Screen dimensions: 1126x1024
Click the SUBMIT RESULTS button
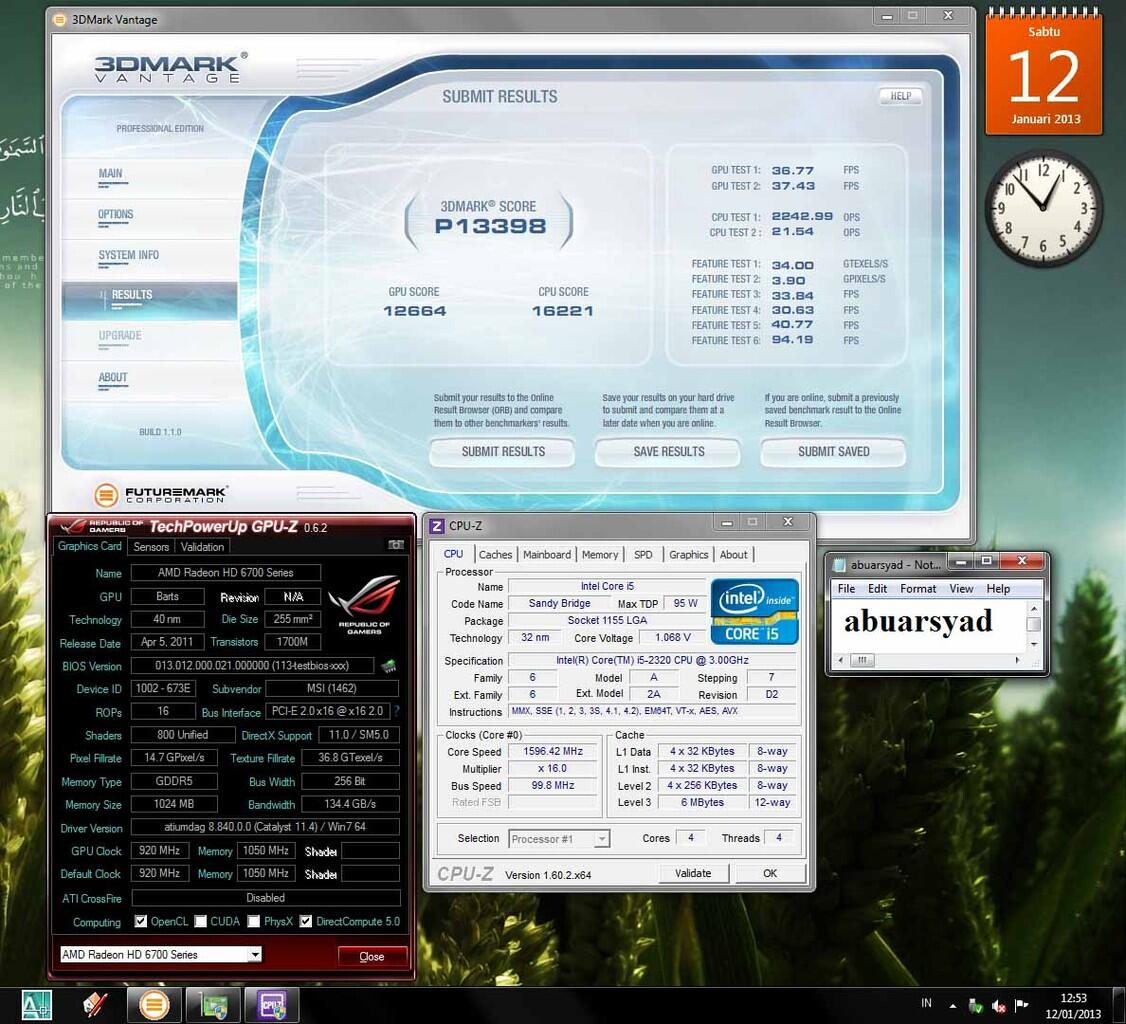pyautogui.click(x=503, y=452)
